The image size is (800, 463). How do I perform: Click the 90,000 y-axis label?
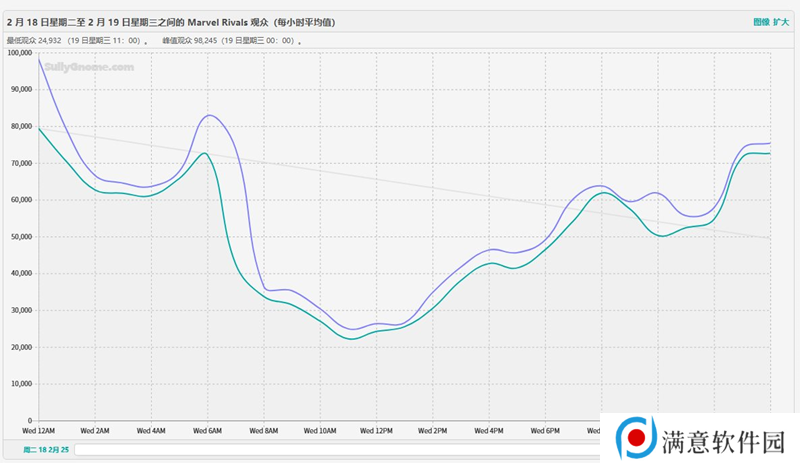21,89
